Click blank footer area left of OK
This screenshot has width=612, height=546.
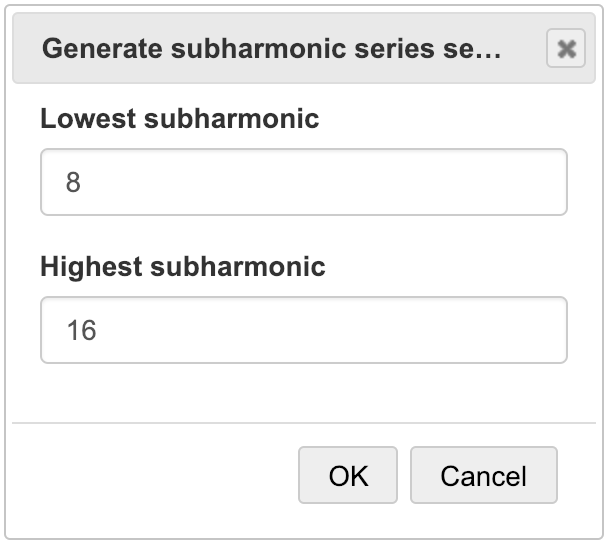point(150,475)
